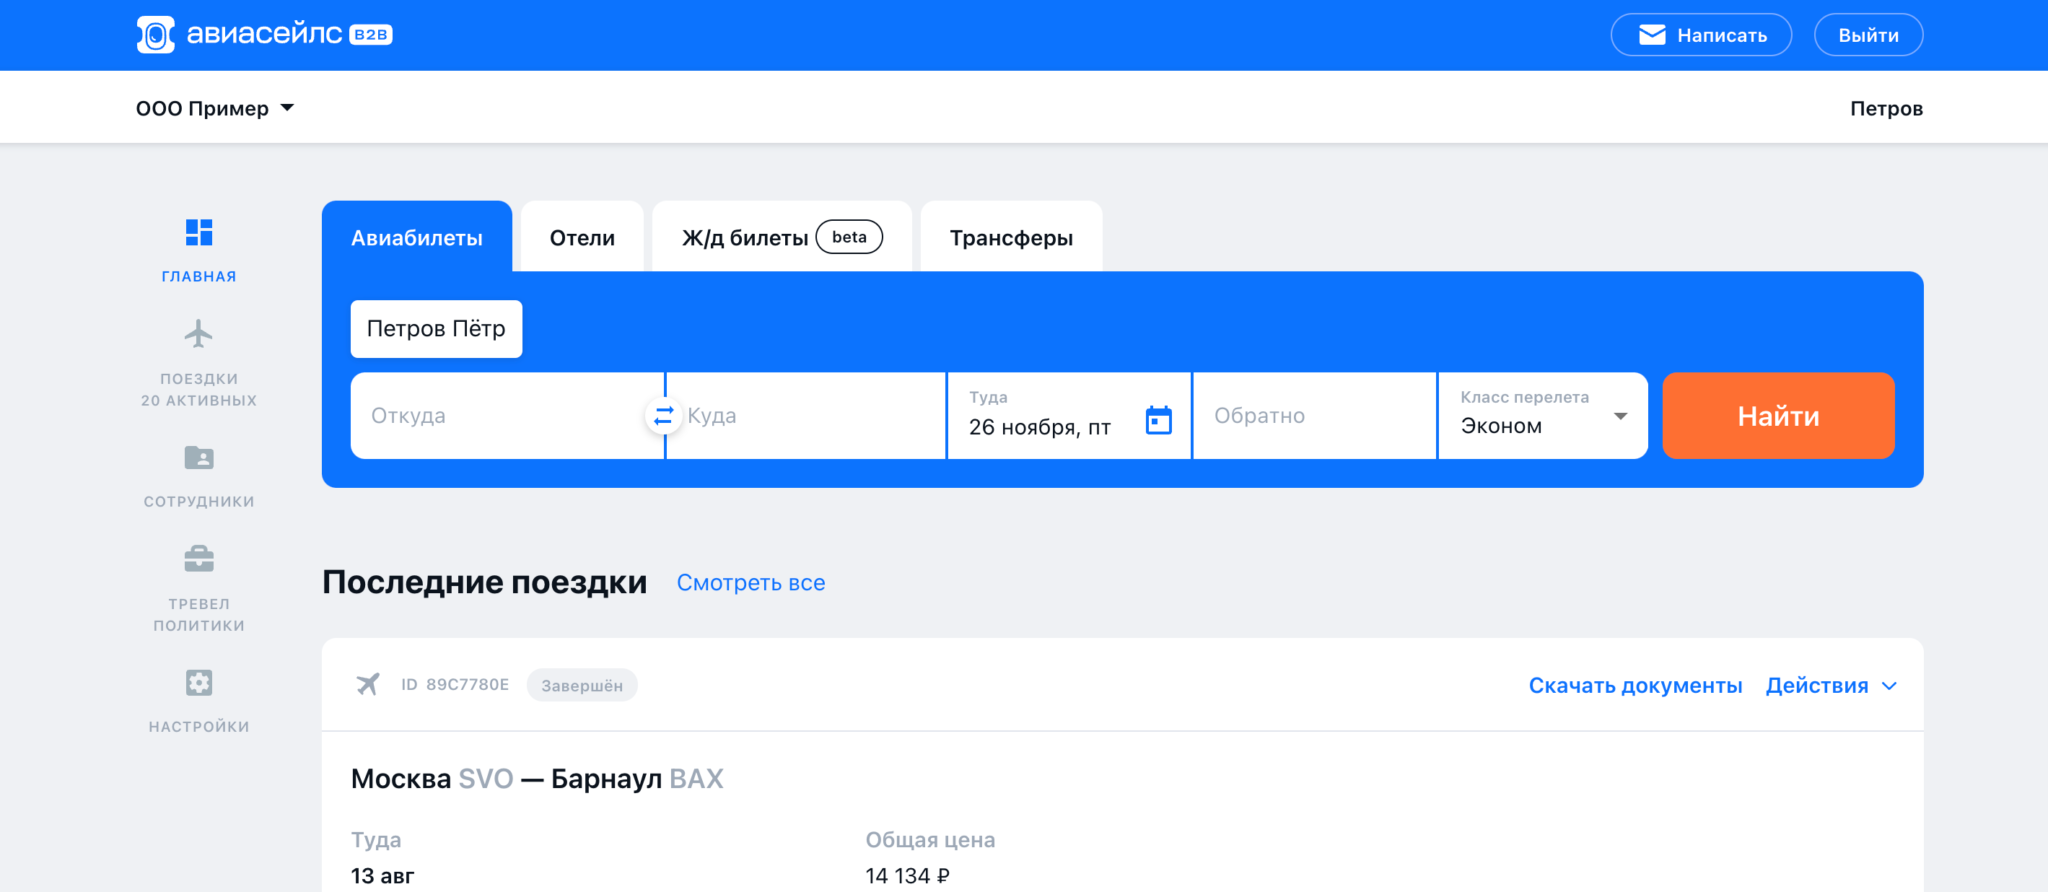This screenshot has width=2048, height=892.
Task: Open Настройки gear icon in sidebar
Action: 199,683
